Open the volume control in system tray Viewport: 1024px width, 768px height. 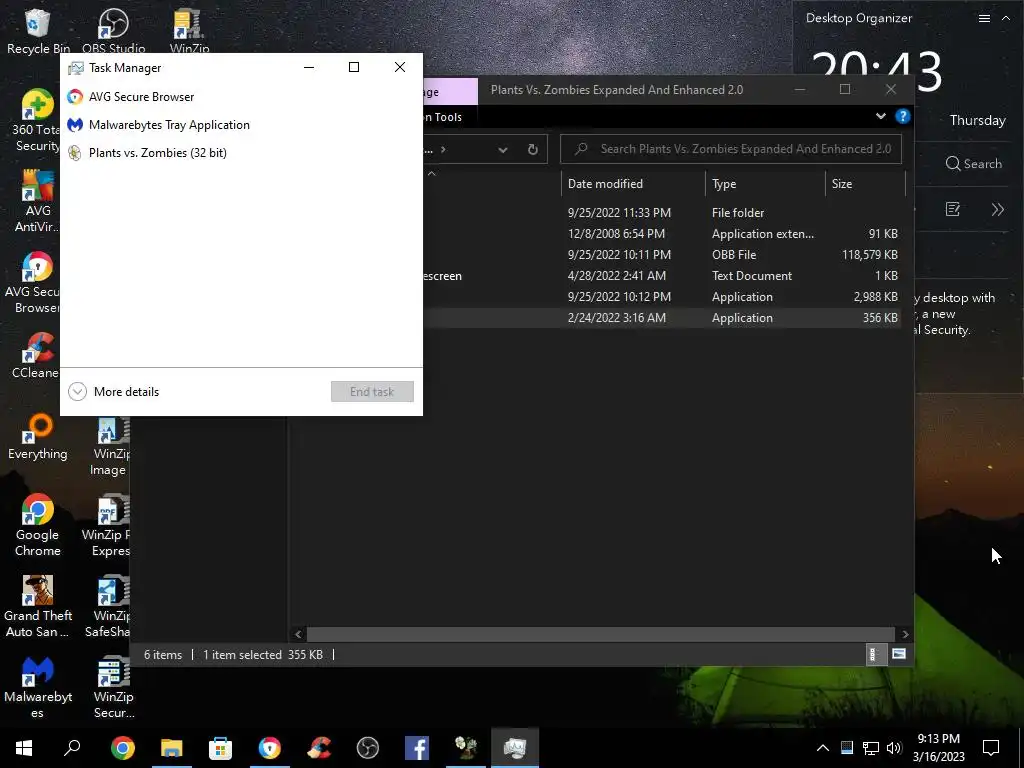(x=894, y=748)
